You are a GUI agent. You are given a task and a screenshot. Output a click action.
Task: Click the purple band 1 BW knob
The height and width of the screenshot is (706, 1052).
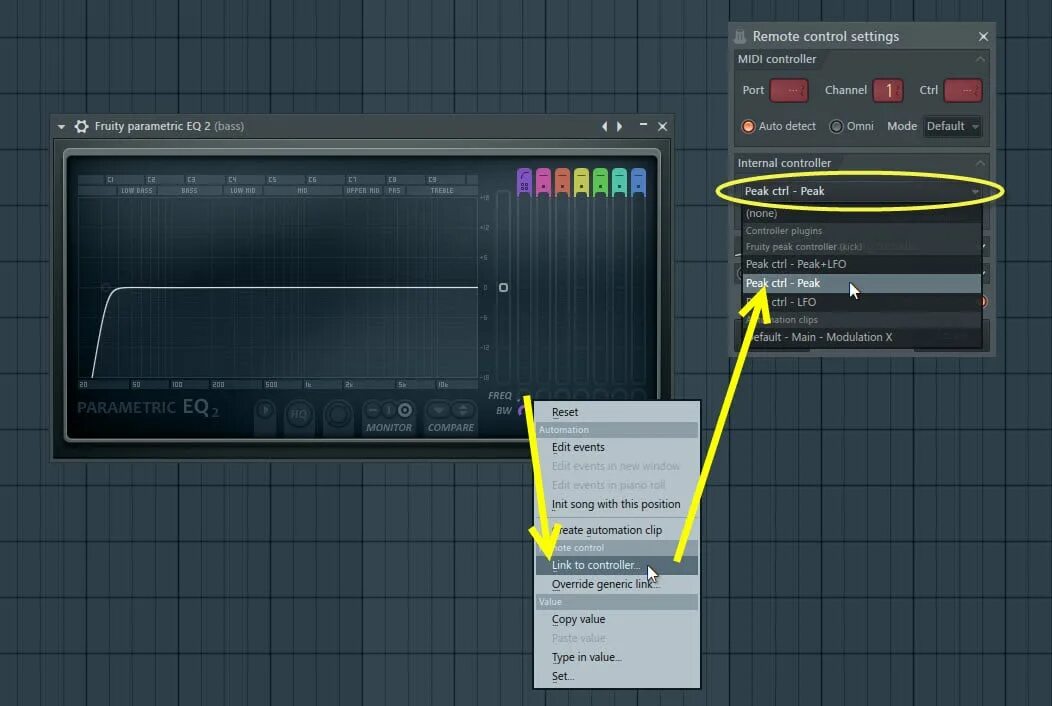coord(522,410)
